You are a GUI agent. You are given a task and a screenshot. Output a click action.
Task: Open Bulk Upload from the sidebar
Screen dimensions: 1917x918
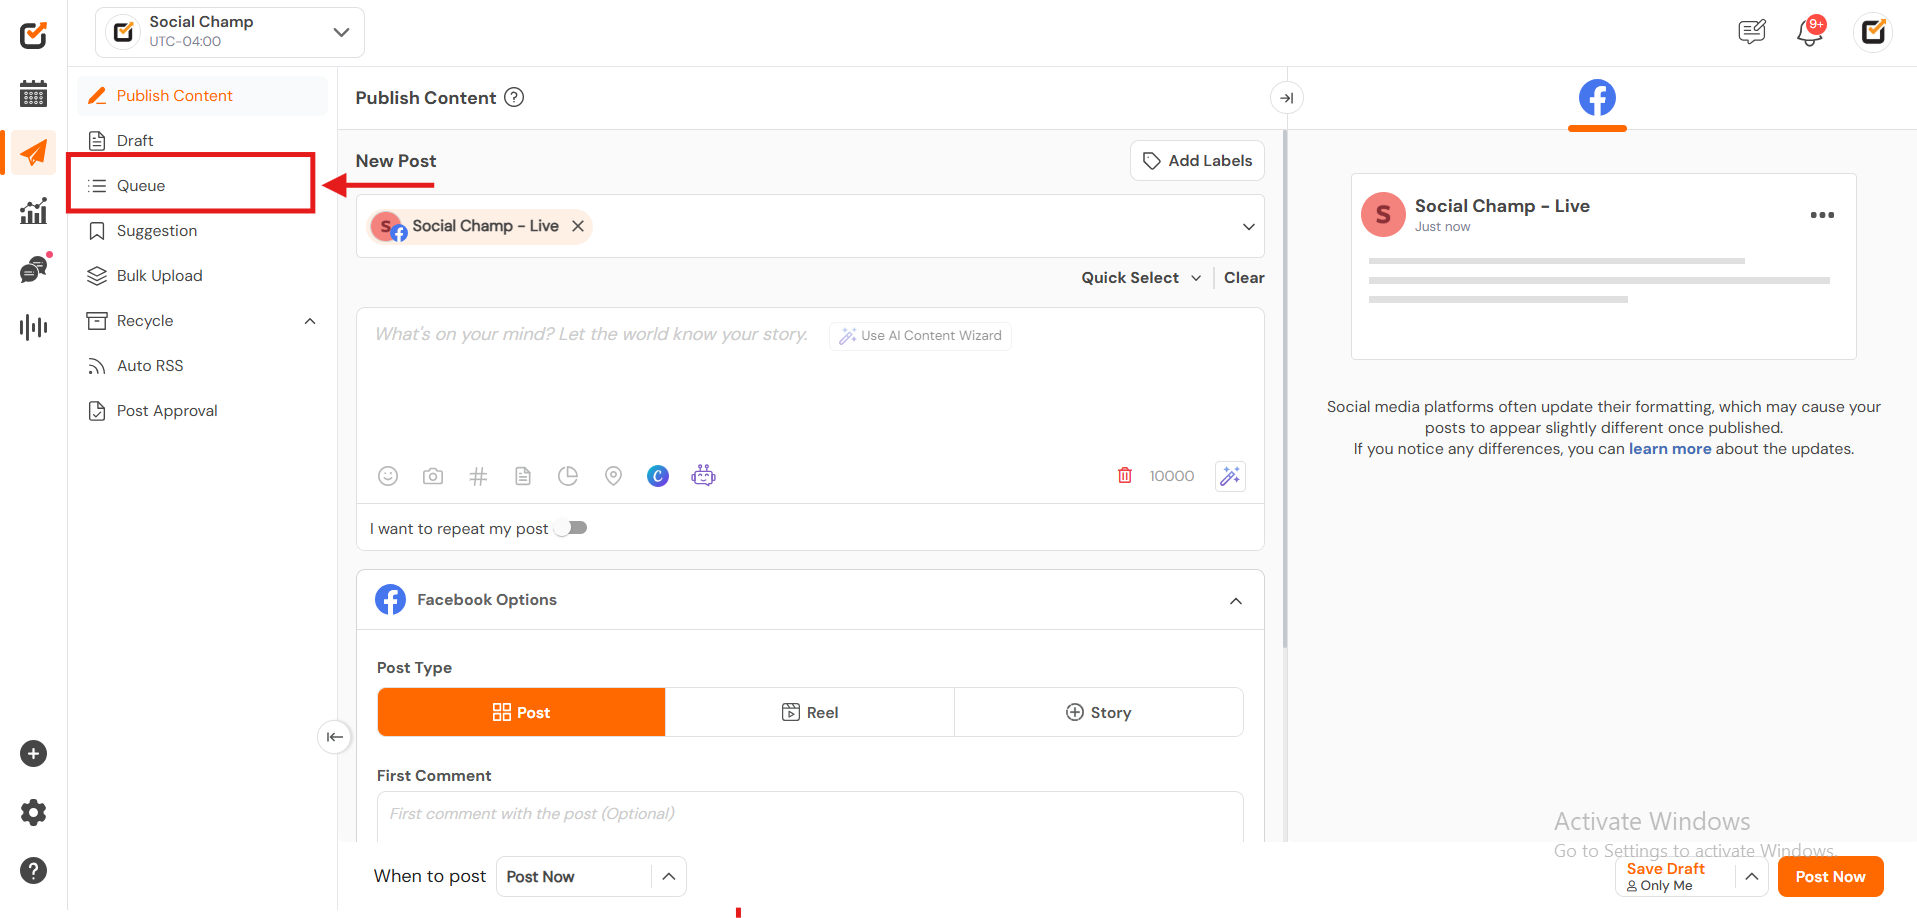[x=159, y=276]
